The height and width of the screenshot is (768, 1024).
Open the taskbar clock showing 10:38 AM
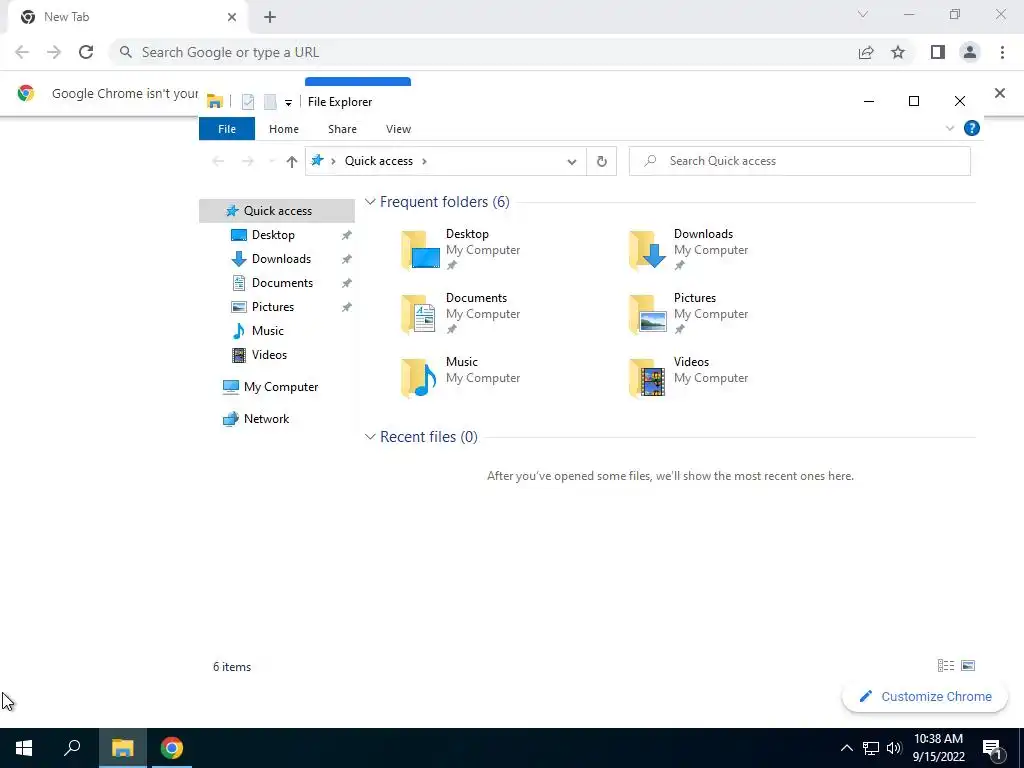tap(938, 748)
